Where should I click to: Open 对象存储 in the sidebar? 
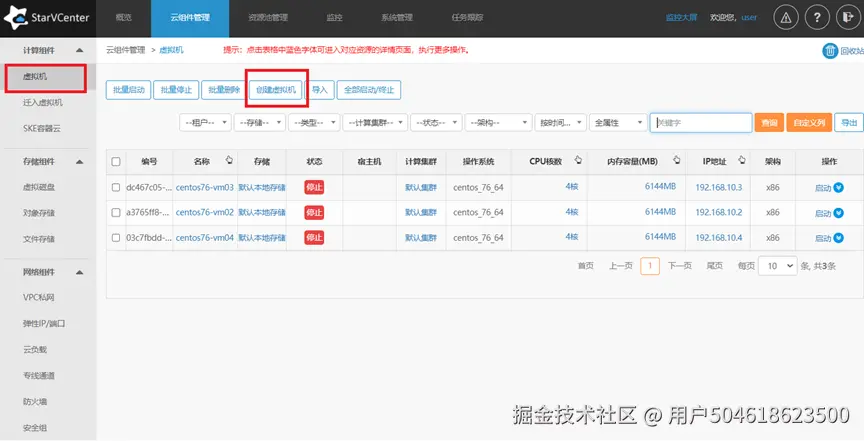pos(39,213)
